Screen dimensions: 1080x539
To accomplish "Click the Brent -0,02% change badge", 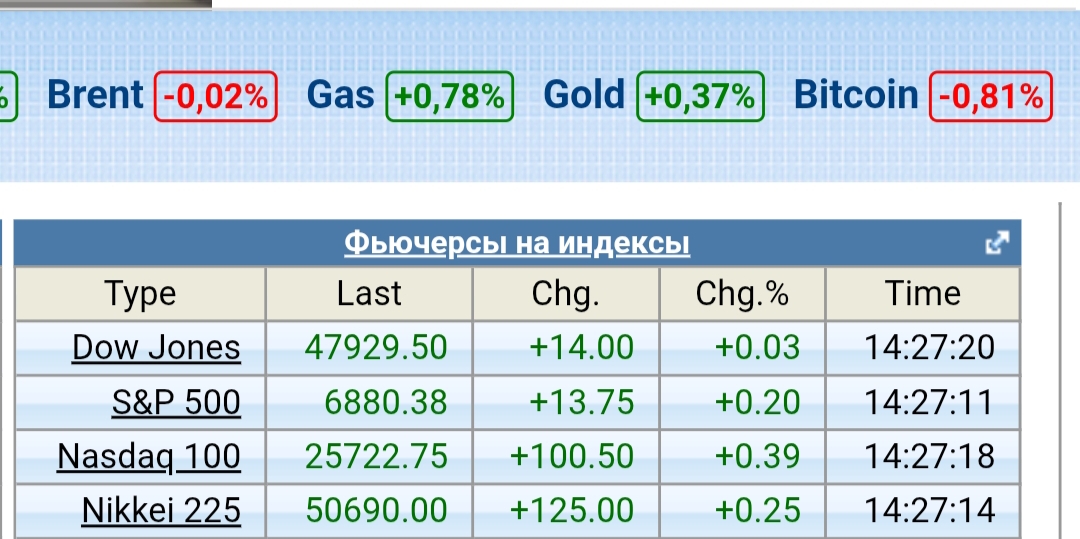I will click(215, 97).
